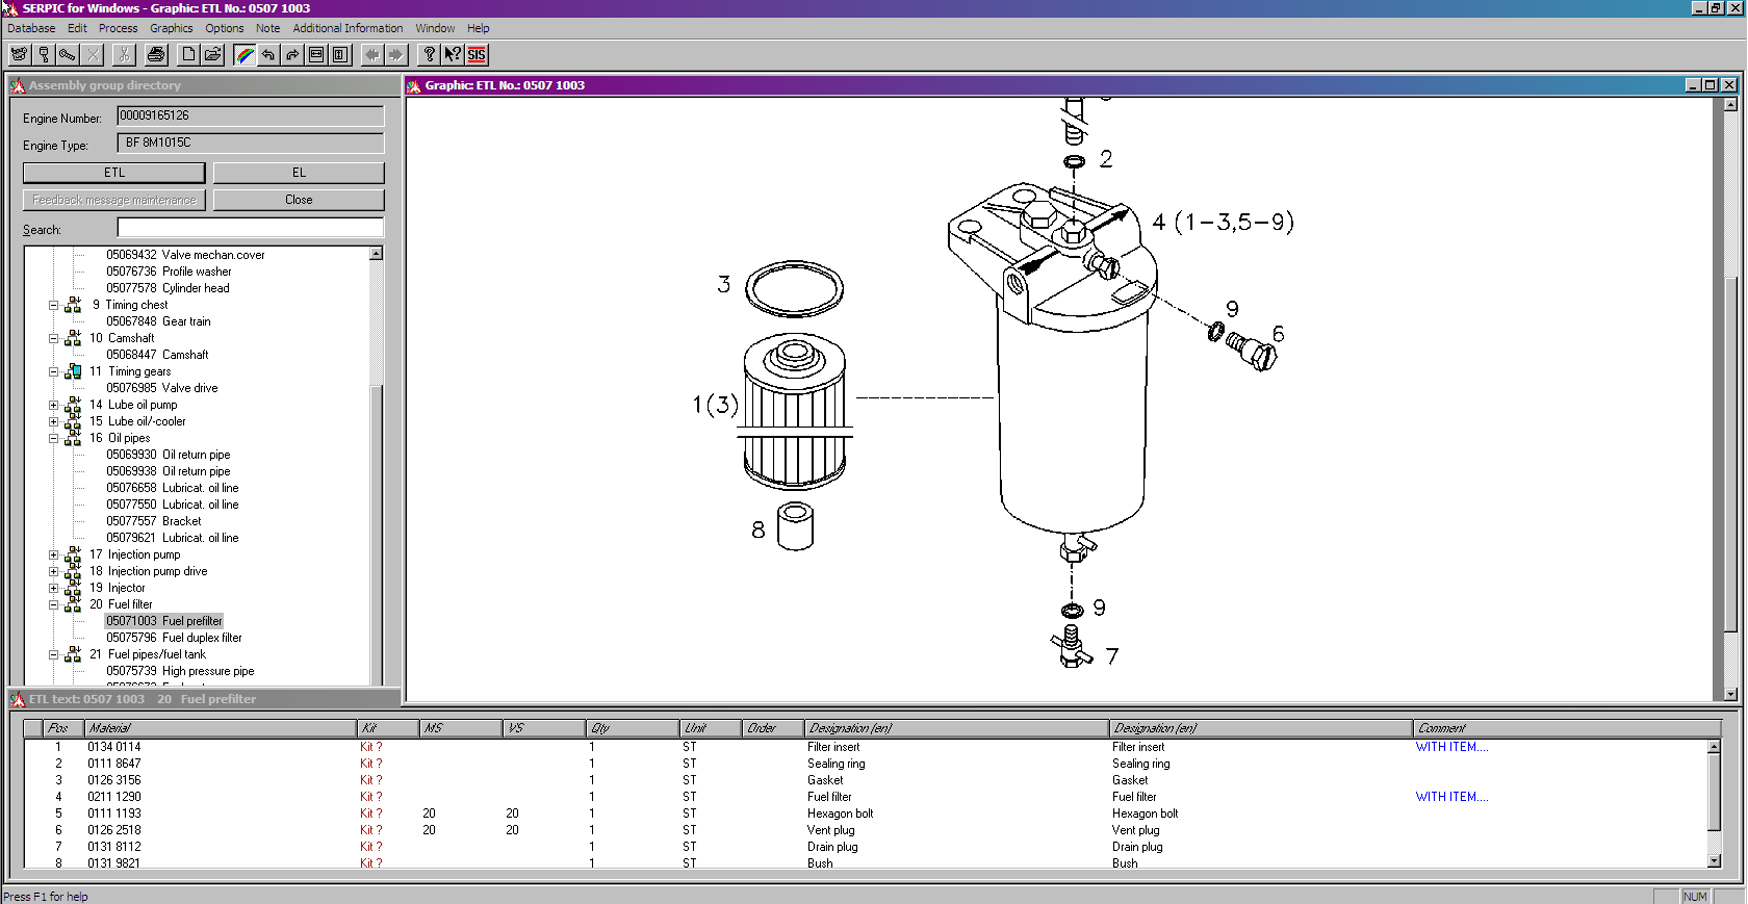The image size is (1748, 904).
Task: Expand the 14 Lube oil pump node
Action: coord(54,405)
